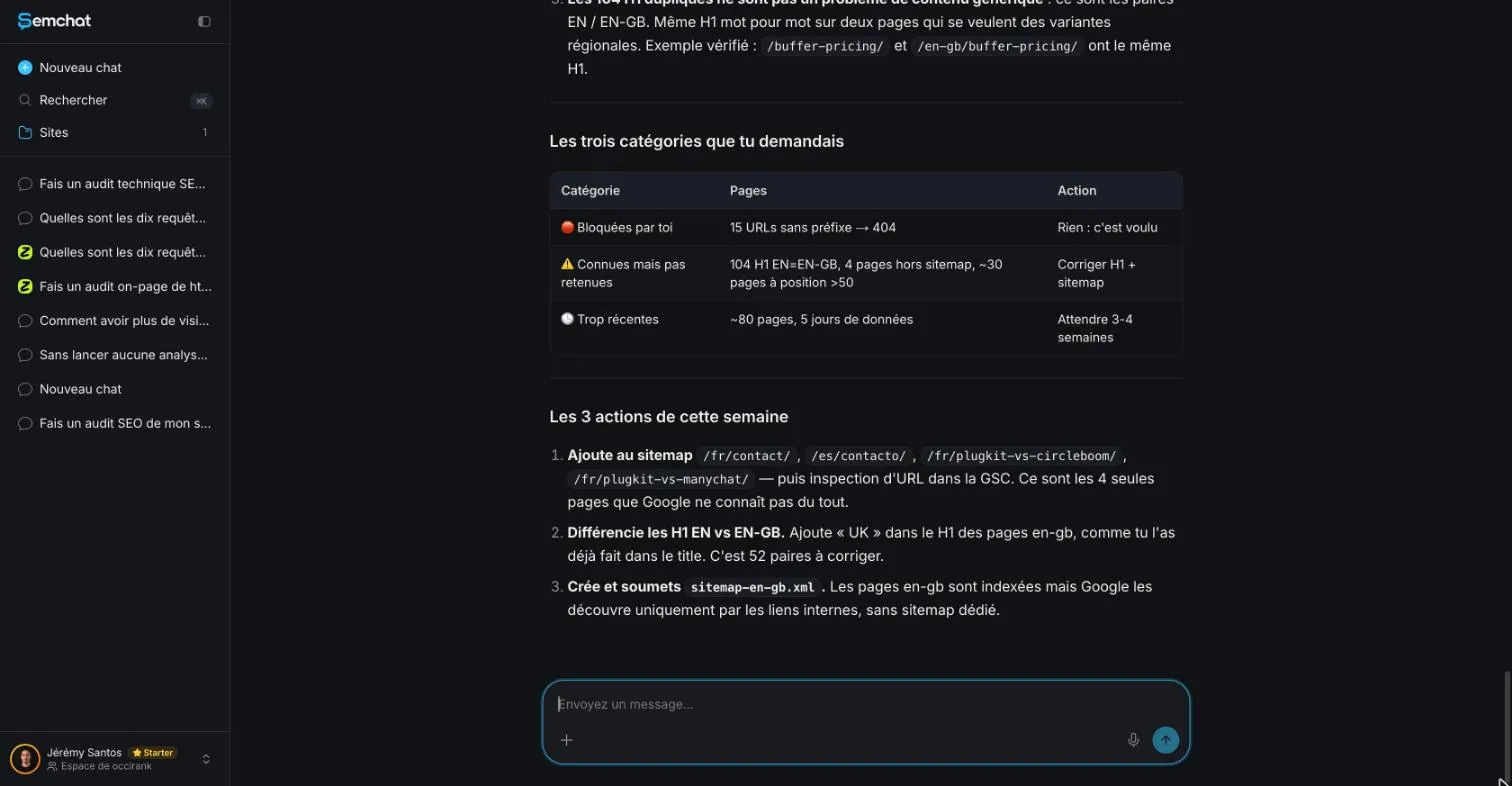
Task: Click the plus attachment icon in composer
Action: 566,740
